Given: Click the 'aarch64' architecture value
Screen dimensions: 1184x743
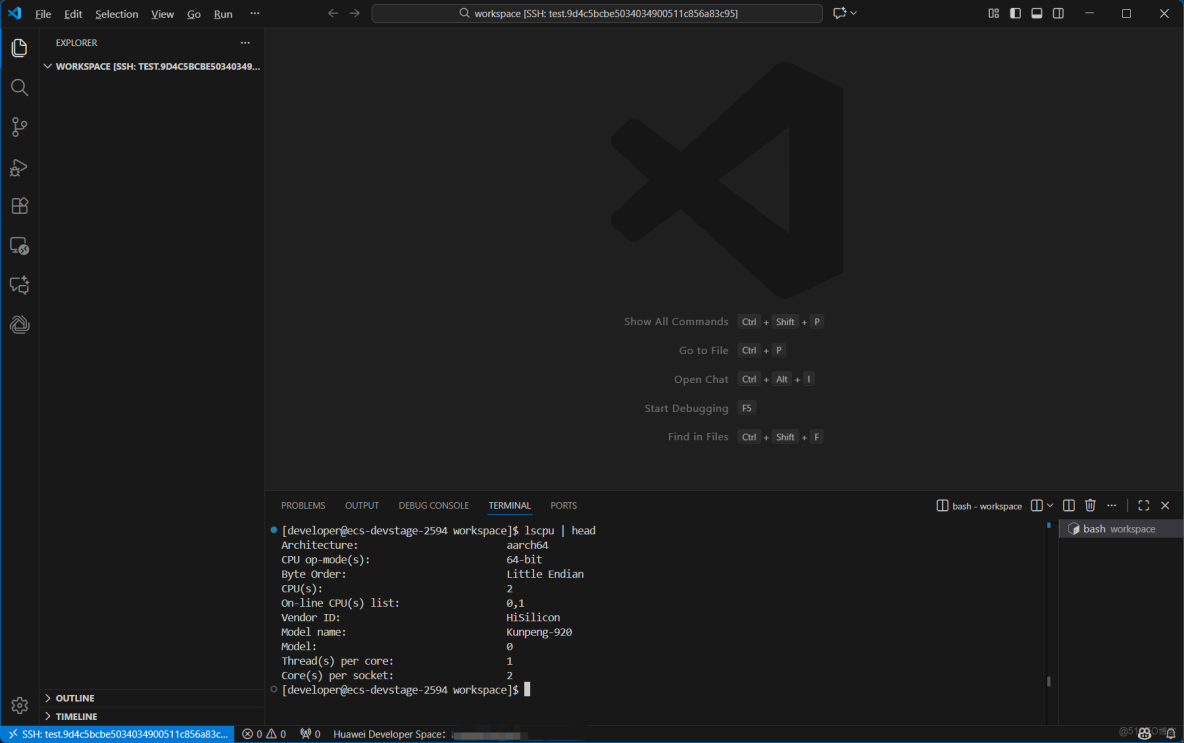Looking at the screenshot, I should 527,545.
